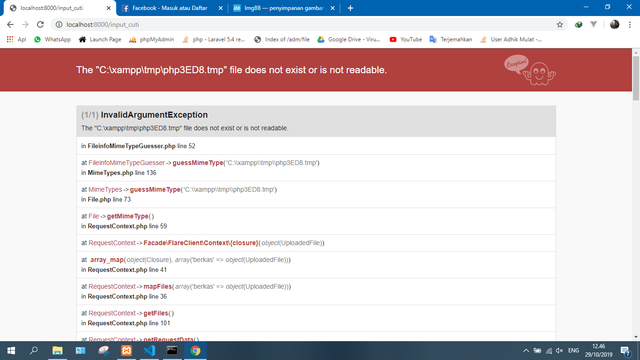The height and width of the screenshot is (360, 640).
Task: Click FileinfoMimeTypeGuesser guessMimeType trace row
Action: [x=316, y=168]
